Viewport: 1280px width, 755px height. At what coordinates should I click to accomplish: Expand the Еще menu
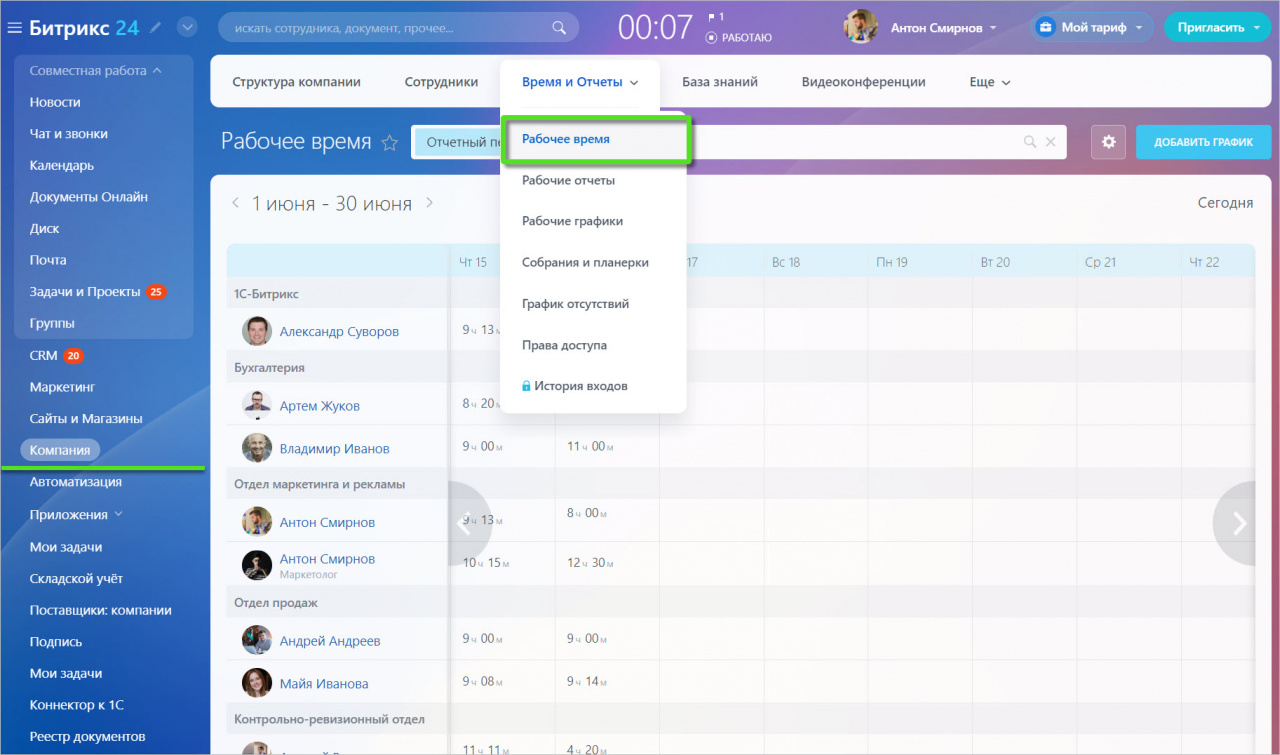click(990, 82)
